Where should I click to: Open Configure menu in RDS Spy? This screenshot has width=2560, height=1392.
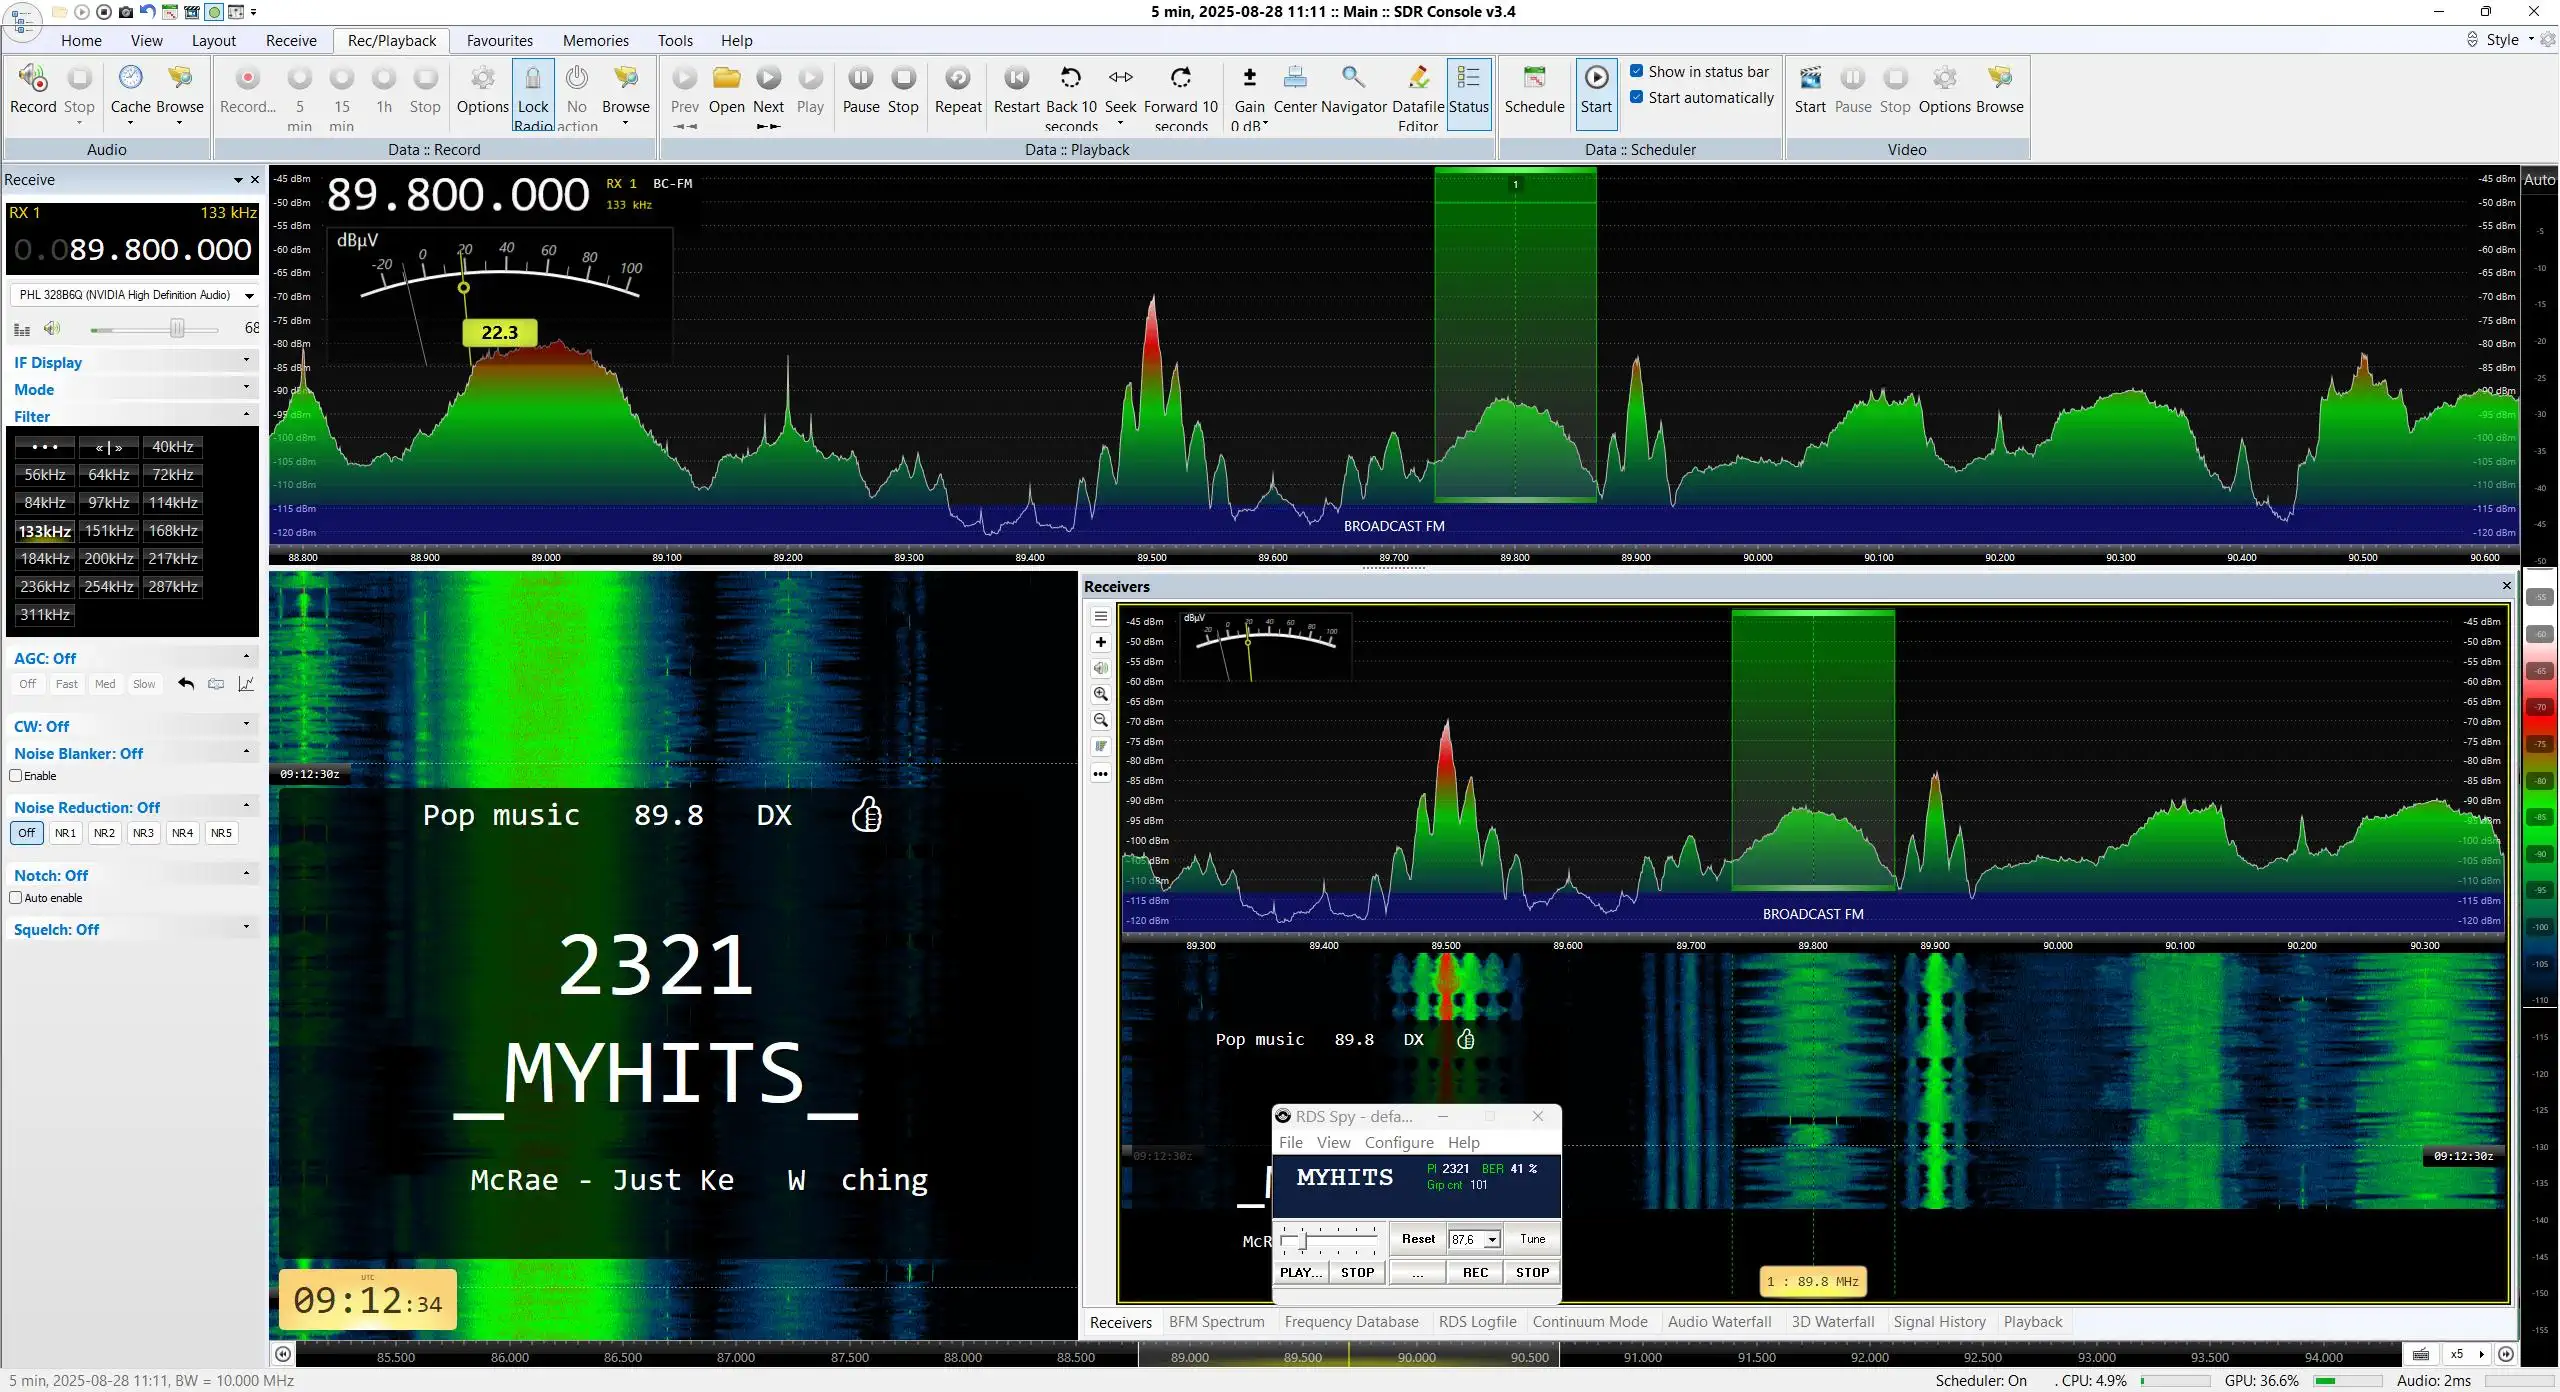(1399, 1143)
